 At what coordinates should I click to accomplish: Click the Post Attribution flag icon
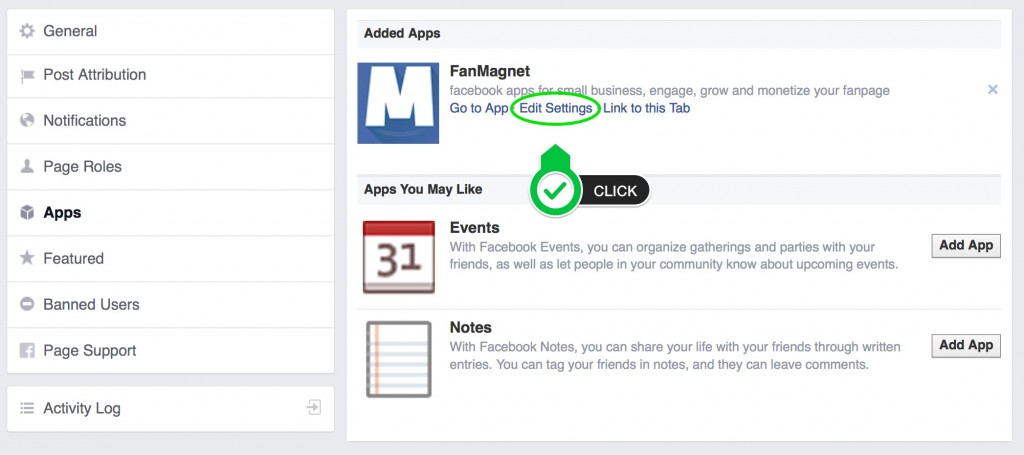pyautogui.click(x=27, y=76)
